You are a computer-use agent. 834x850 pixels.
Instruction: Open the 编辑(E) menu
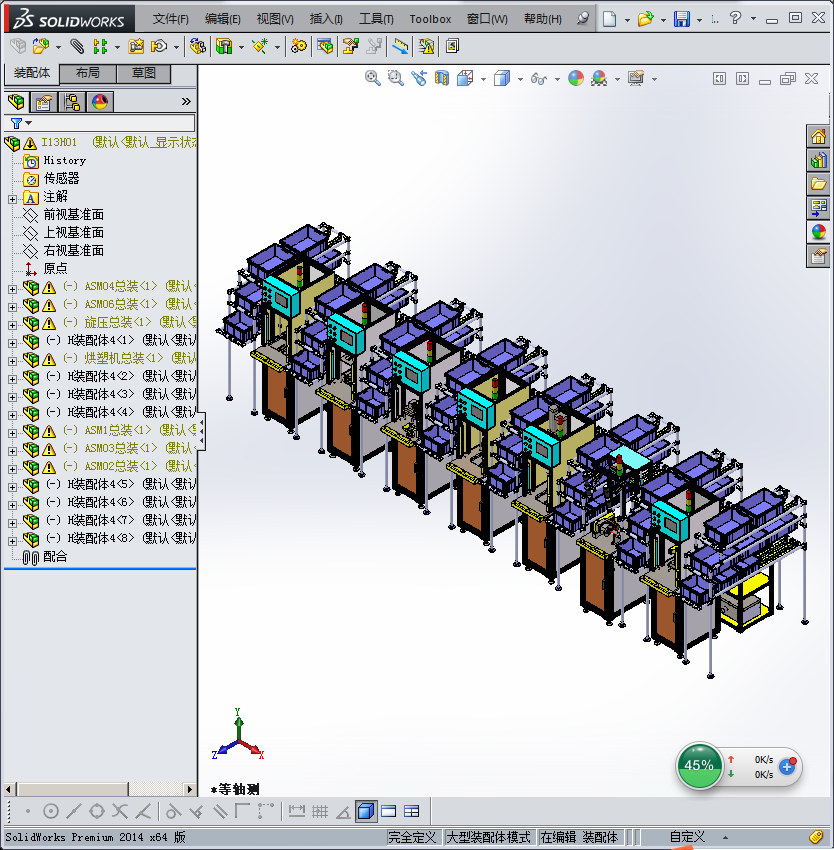[222, 19]
